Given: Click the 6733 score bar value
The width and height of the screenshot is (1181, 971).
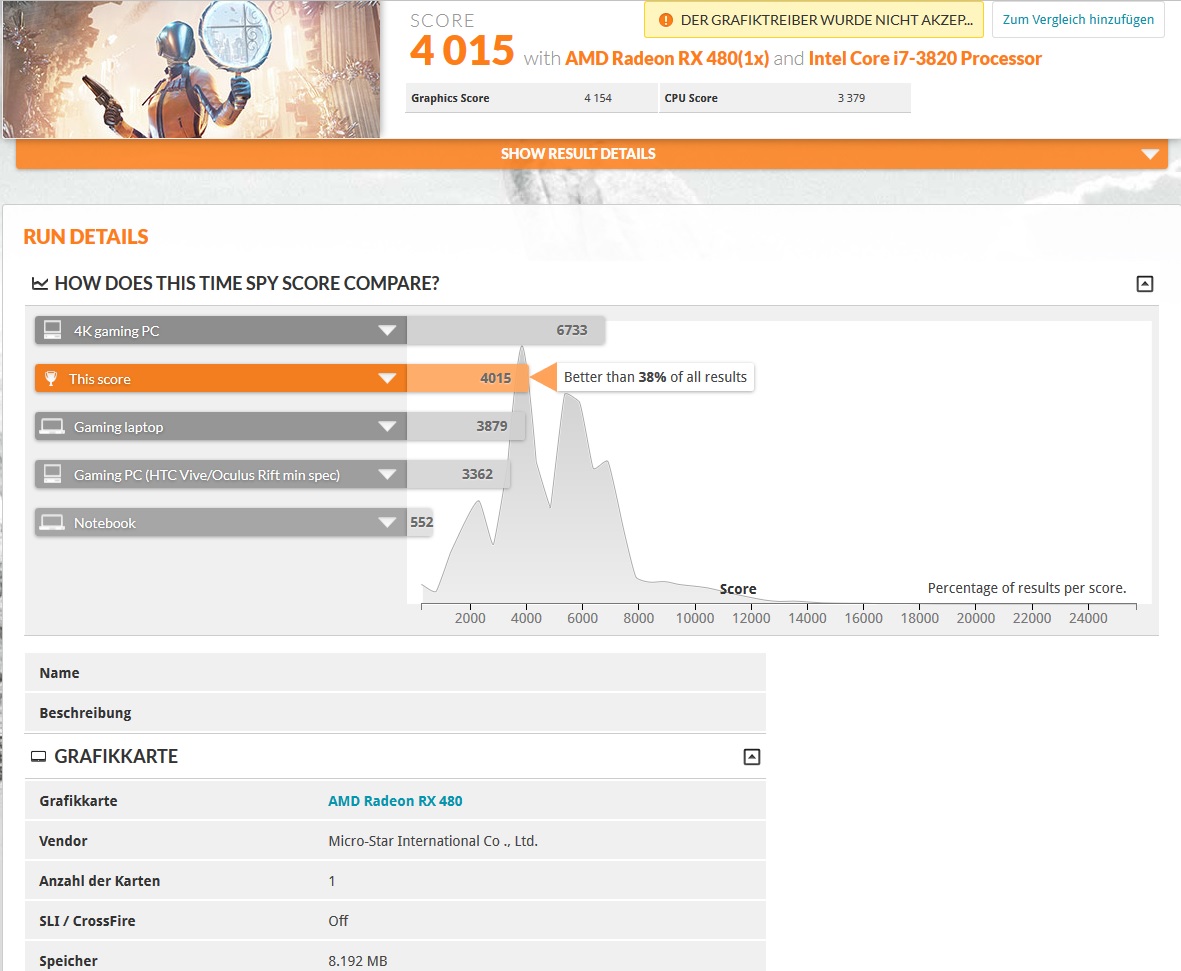Looking at the screenshot, I should 572,330.
